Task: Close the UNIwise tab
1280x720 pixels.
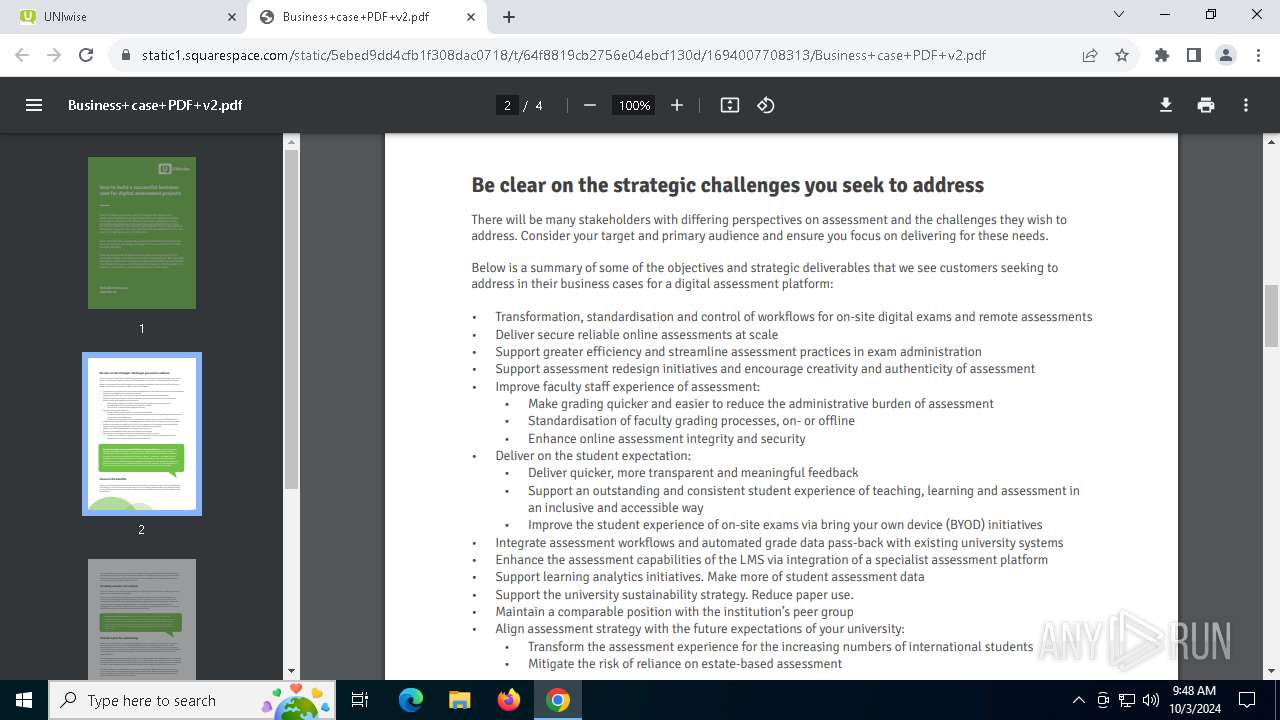Action: (232, 17)
